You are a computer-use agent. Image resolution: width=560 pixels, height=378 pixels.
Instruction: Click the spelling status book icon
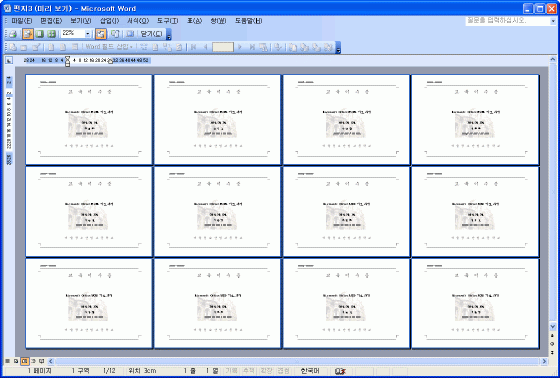point(340,371)
